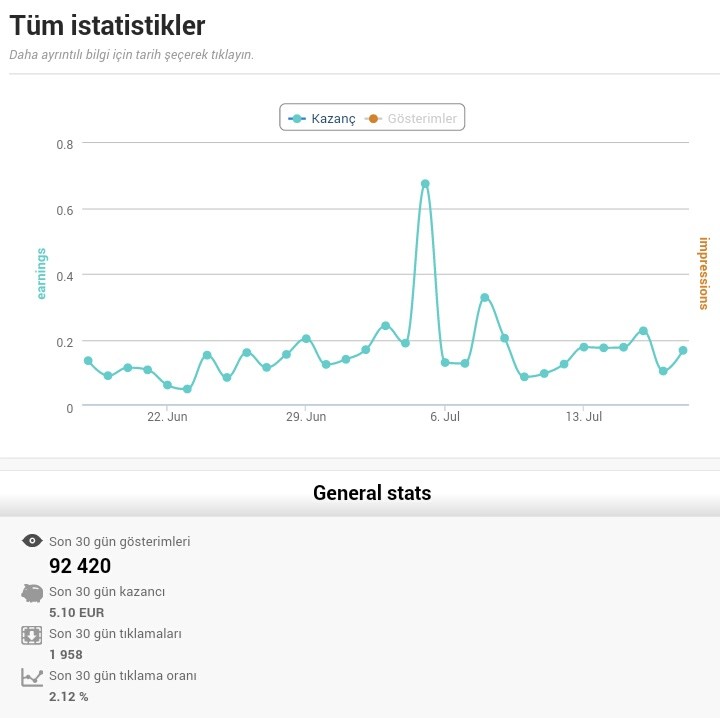
Task: Click the first data point on chart
Action: 88,361
